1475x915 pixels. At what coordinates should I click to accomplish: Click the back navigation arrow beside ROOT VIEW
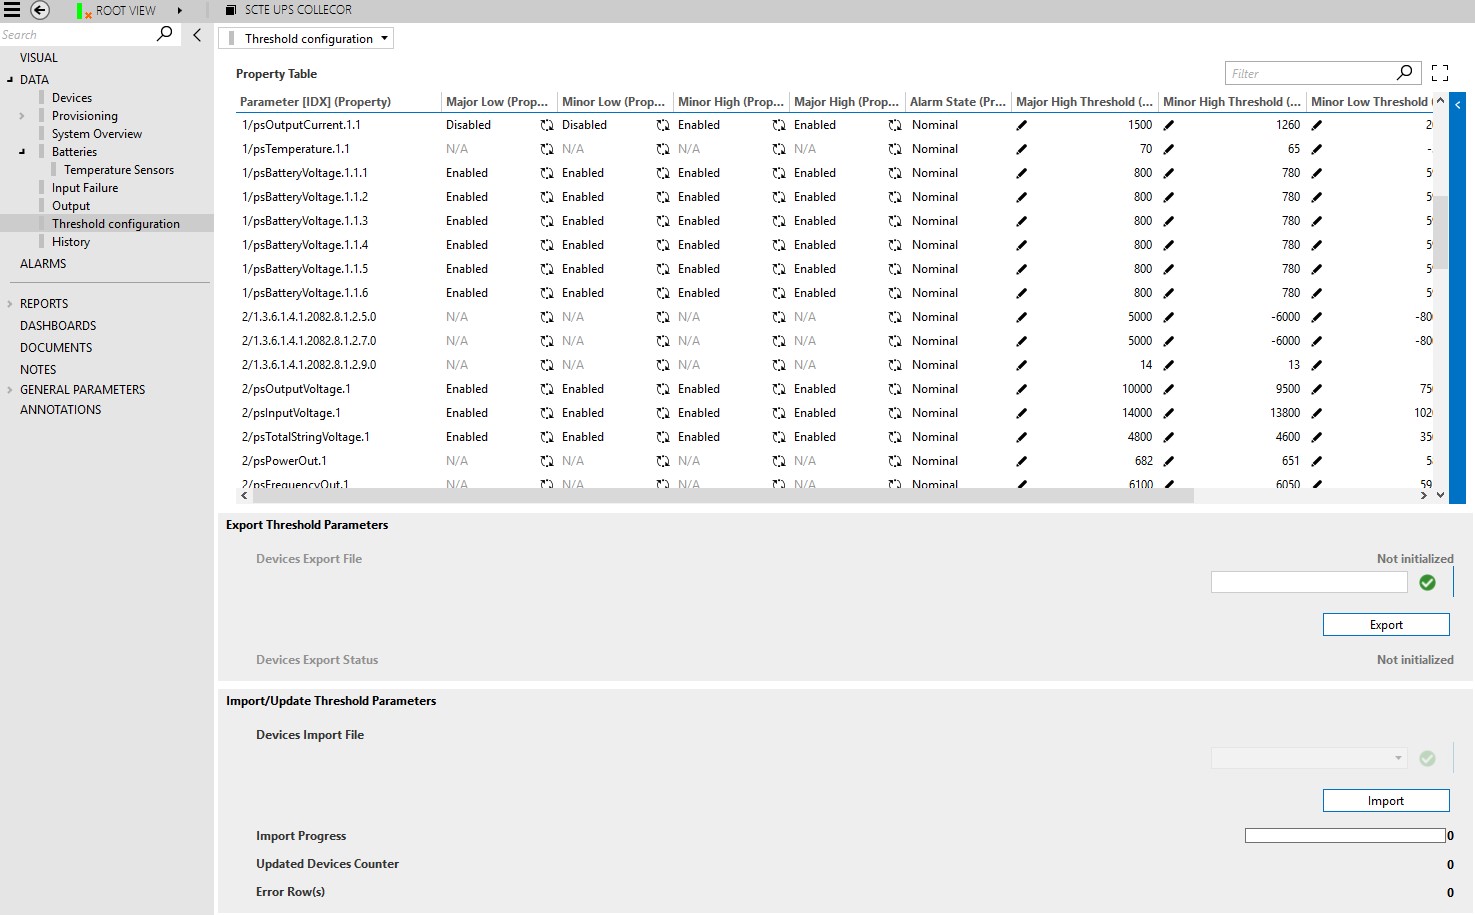[x=38, y=10]
